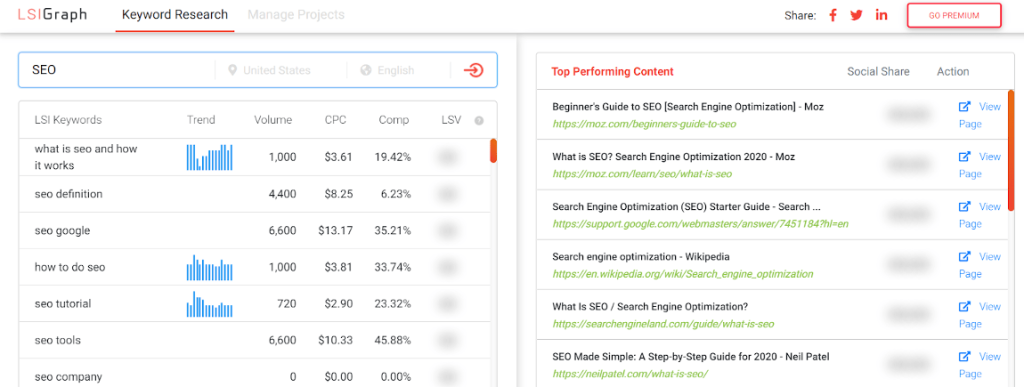
Task: Sort by Volume column header
Action: [x=273, y=120]
